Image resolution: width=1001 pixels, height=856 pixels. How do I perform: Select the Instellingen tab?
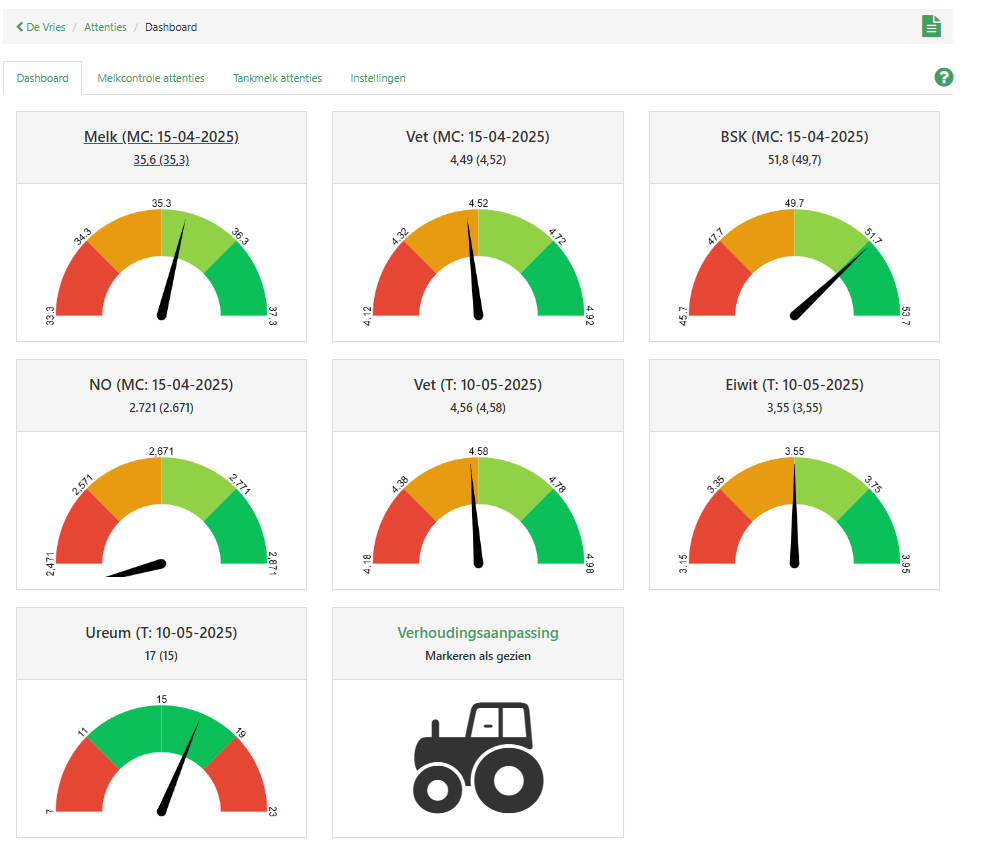pyautogui.click(x=378, y=78)
